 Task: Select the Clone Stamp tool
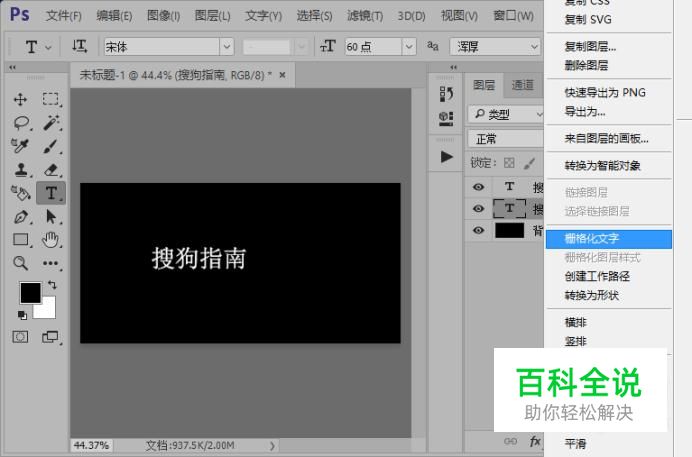tap(21, 169)
